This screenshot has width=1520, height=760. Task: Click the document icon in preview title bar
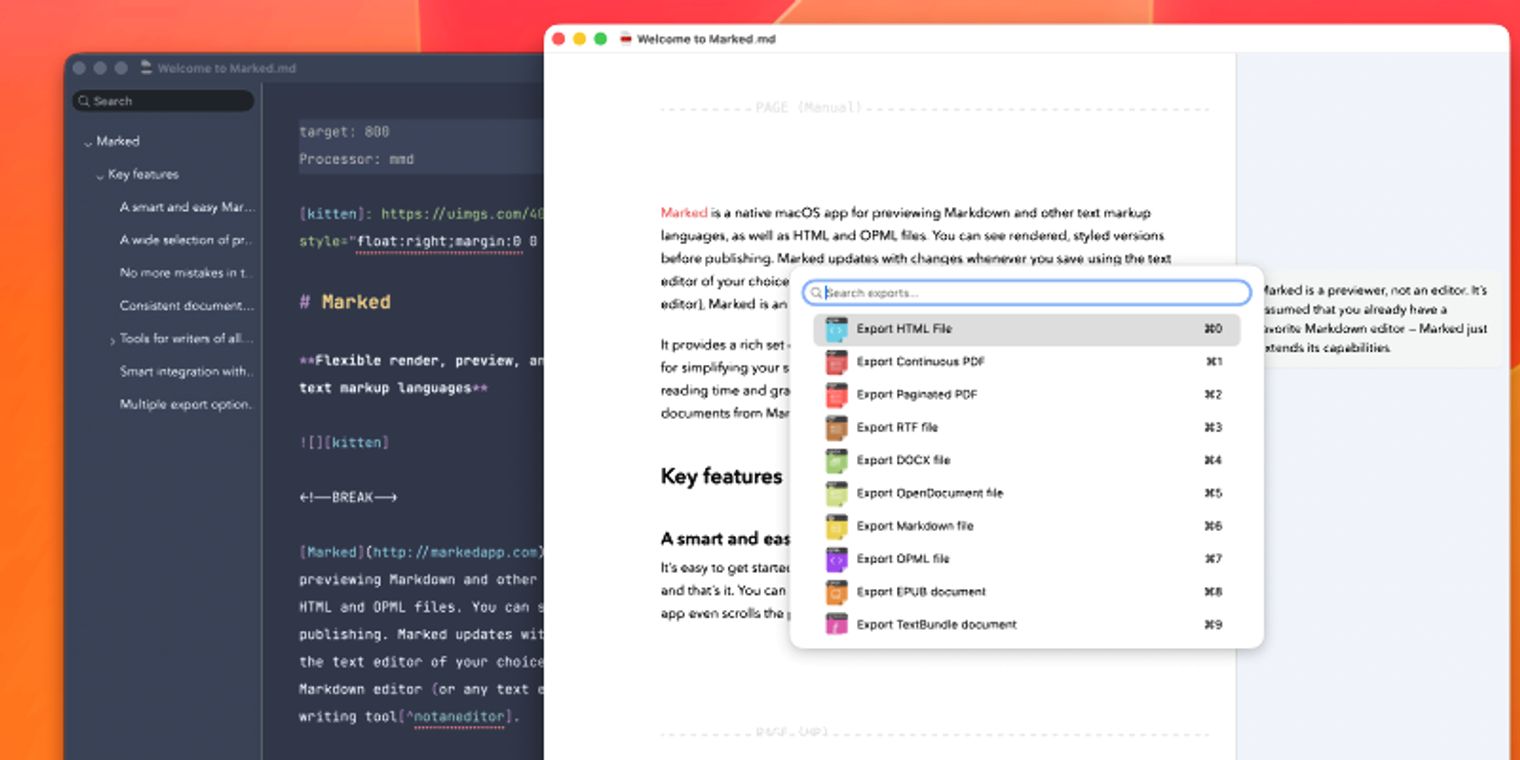pyautogui.click(x=626, y=39)
